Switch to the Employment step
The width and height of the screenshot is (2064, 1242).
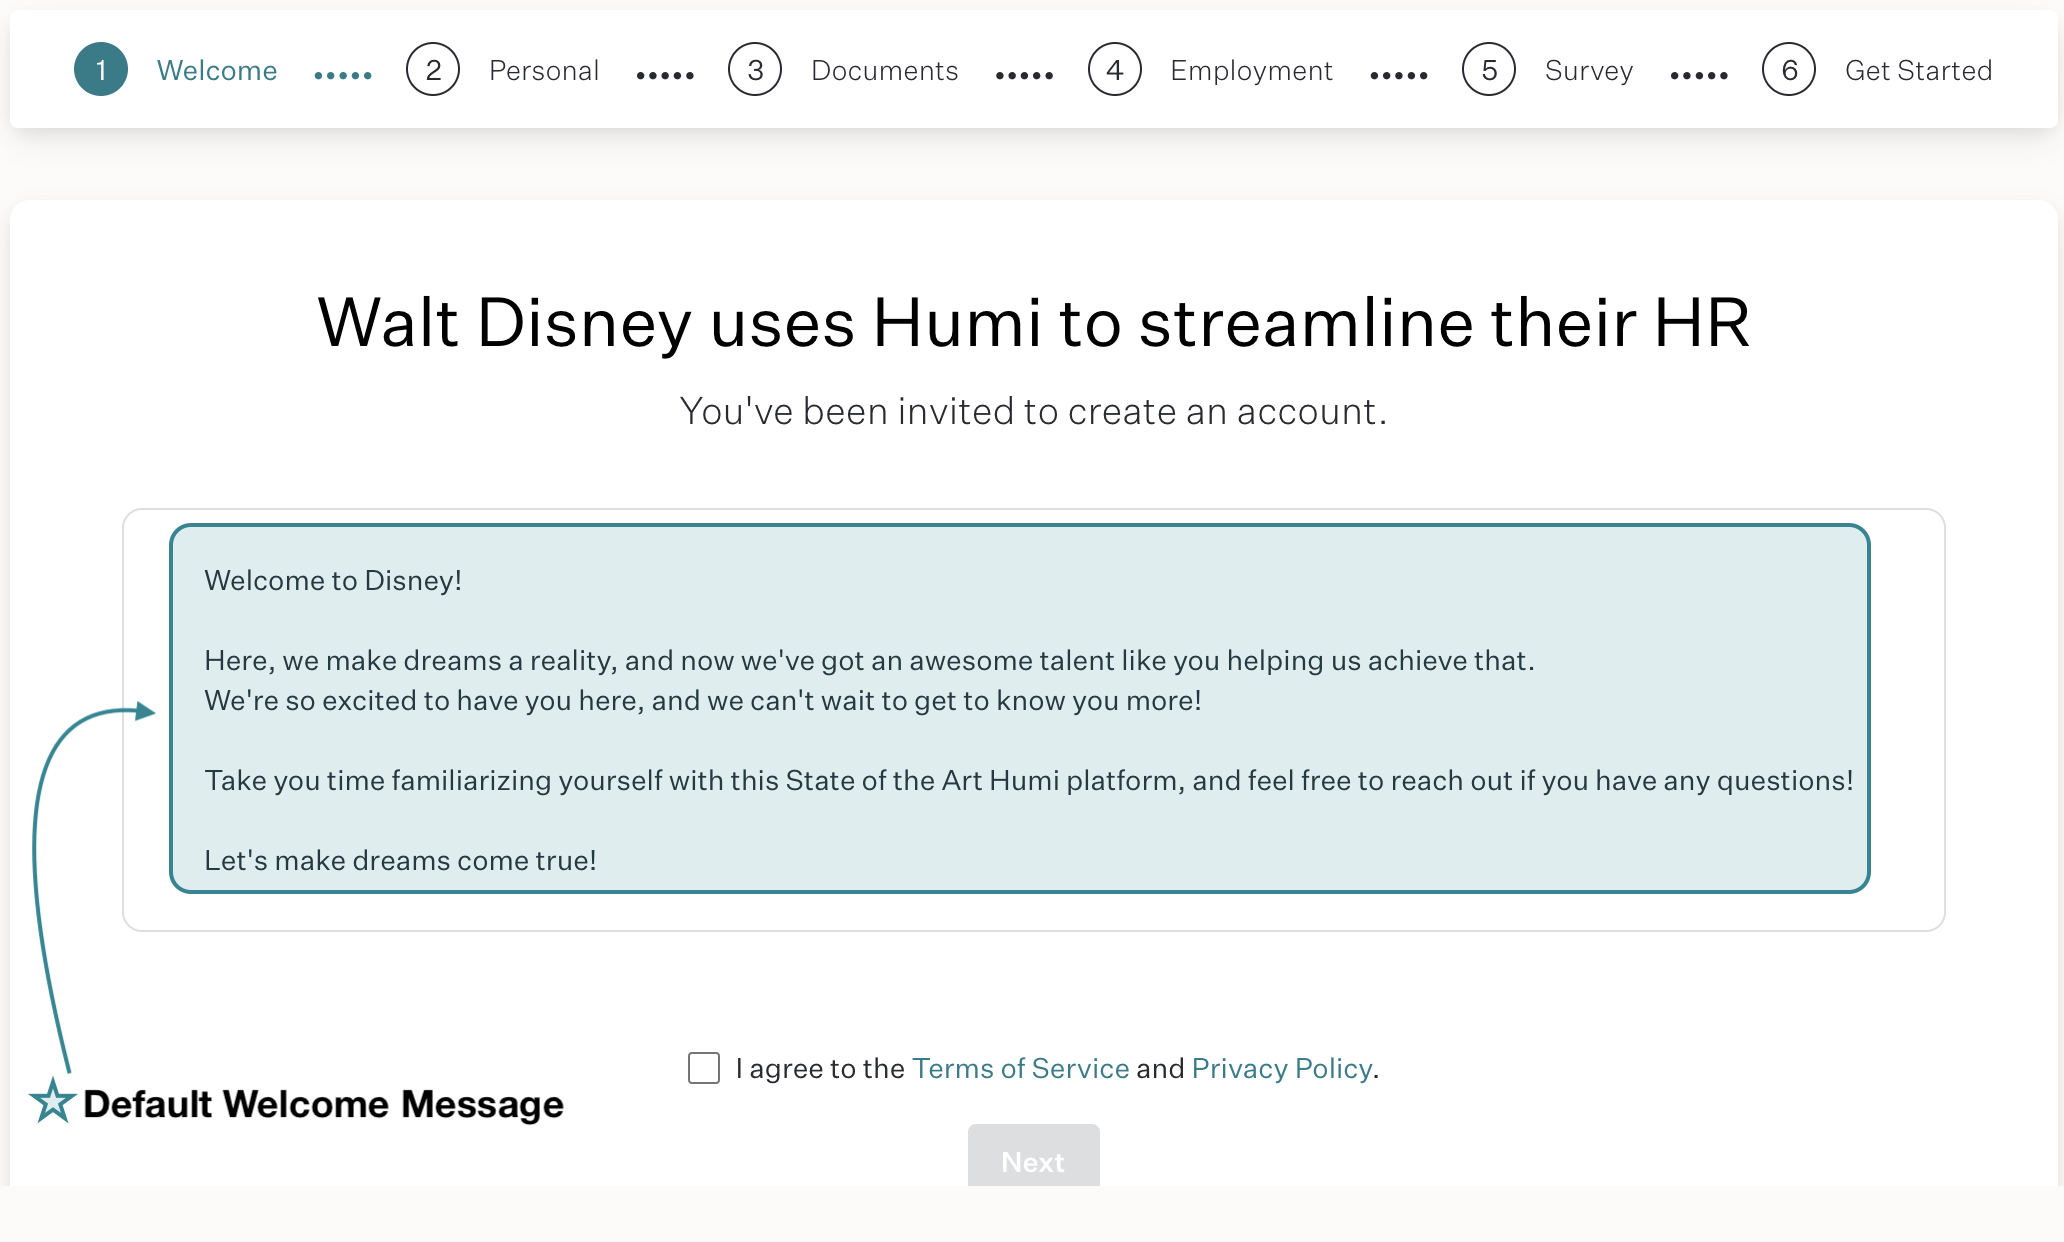click(x=1252, y=71)
